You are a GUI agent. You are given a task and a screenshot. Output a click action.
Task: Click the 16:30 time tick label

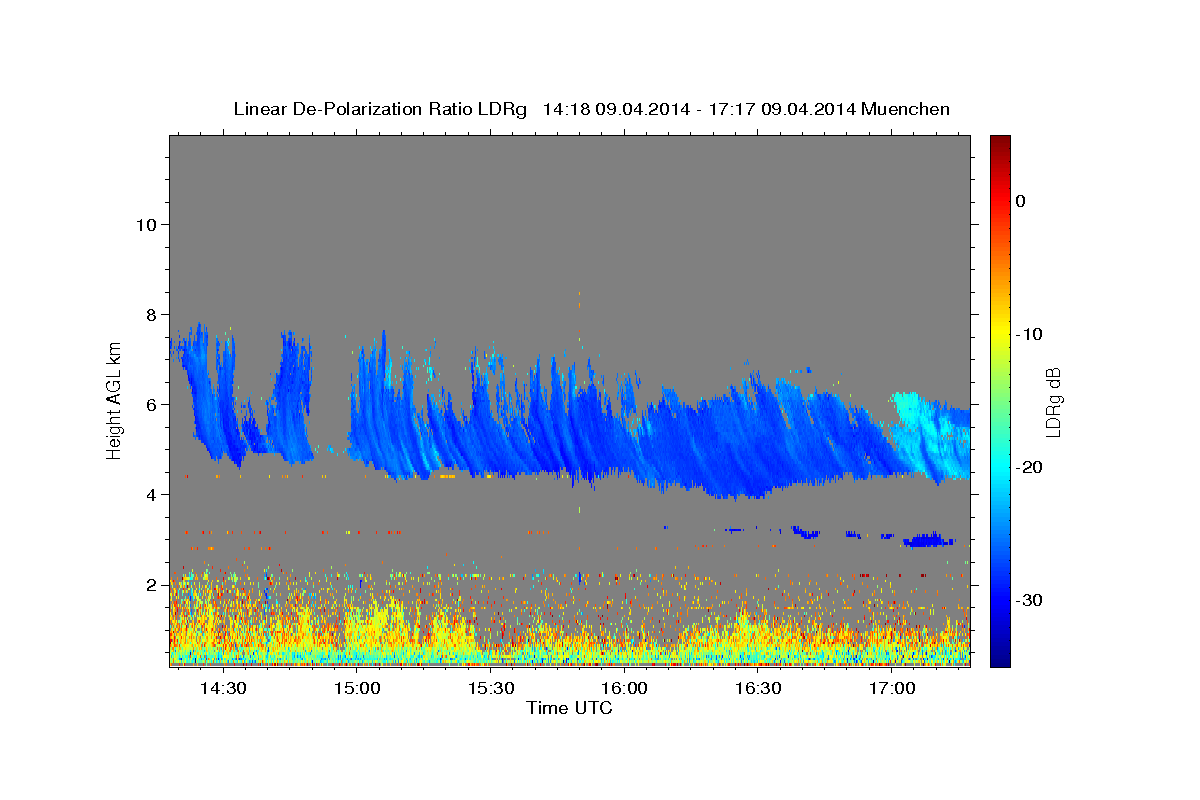[x=759, y=689]
